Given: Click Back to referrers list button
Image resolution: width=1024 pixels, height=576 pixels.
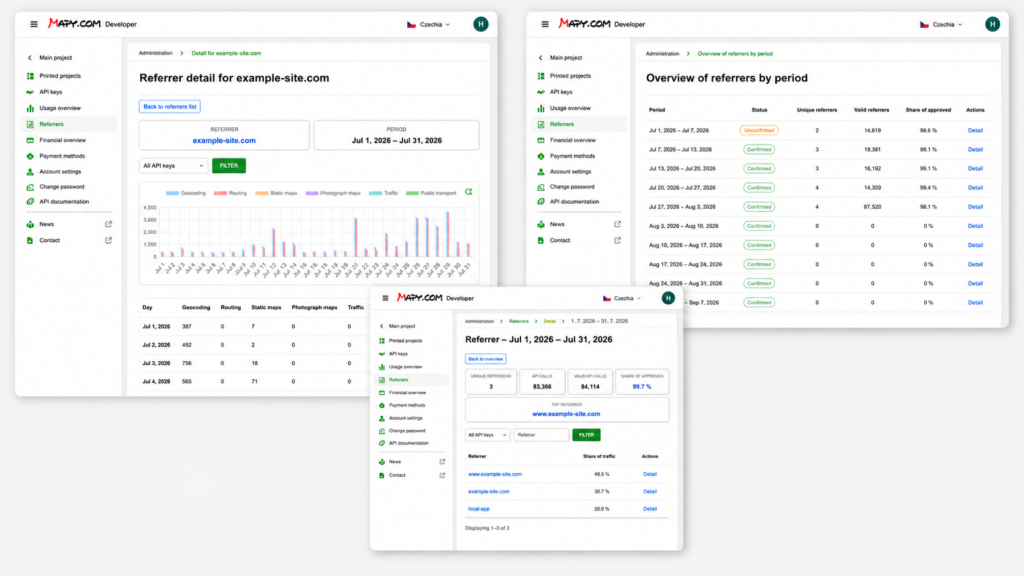Looking at the screenshot, I should click(x=170, y=106).
